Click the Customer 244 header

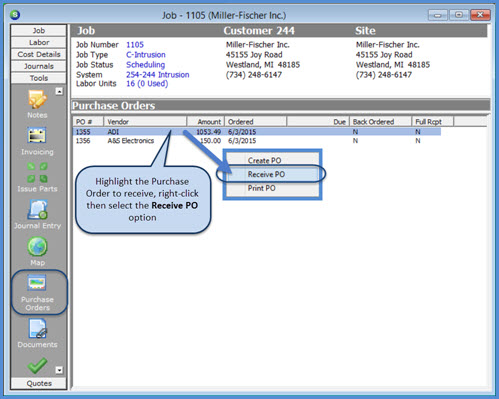(259, 31)
